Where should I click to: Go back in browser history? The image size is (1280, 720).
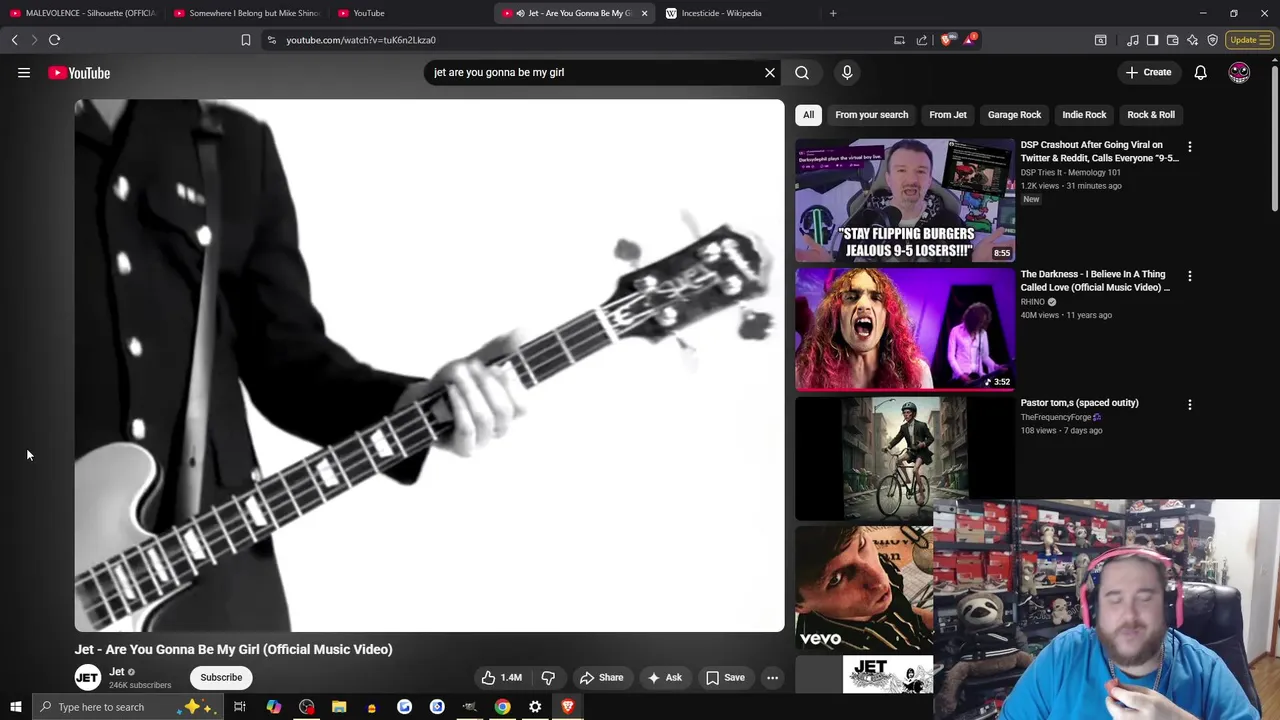click(14, 40)
